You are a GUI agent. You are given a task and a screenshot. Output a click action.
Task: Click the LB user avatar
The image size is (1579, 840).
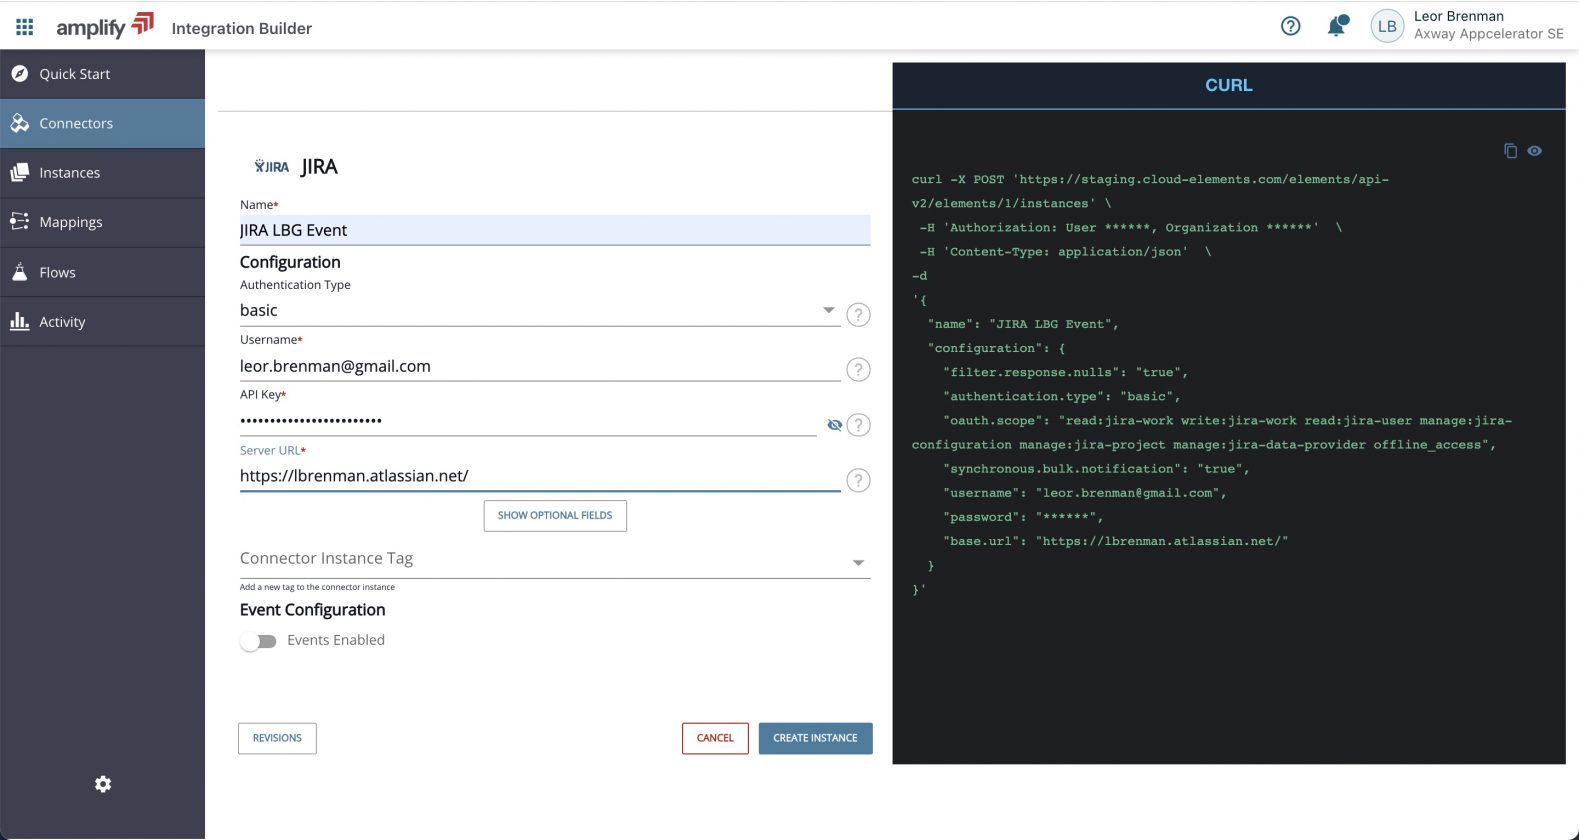coord(1386,27)
